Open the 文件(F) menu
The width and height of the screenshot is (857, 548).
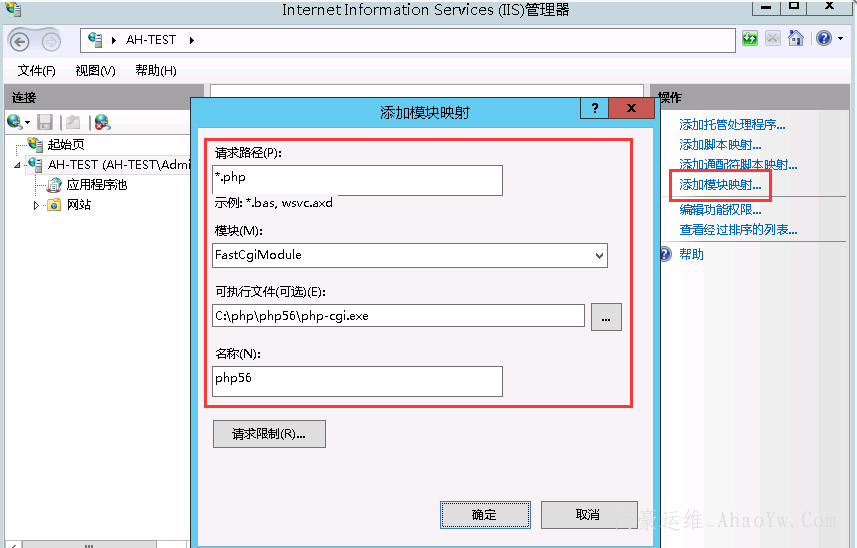[37, 70]
